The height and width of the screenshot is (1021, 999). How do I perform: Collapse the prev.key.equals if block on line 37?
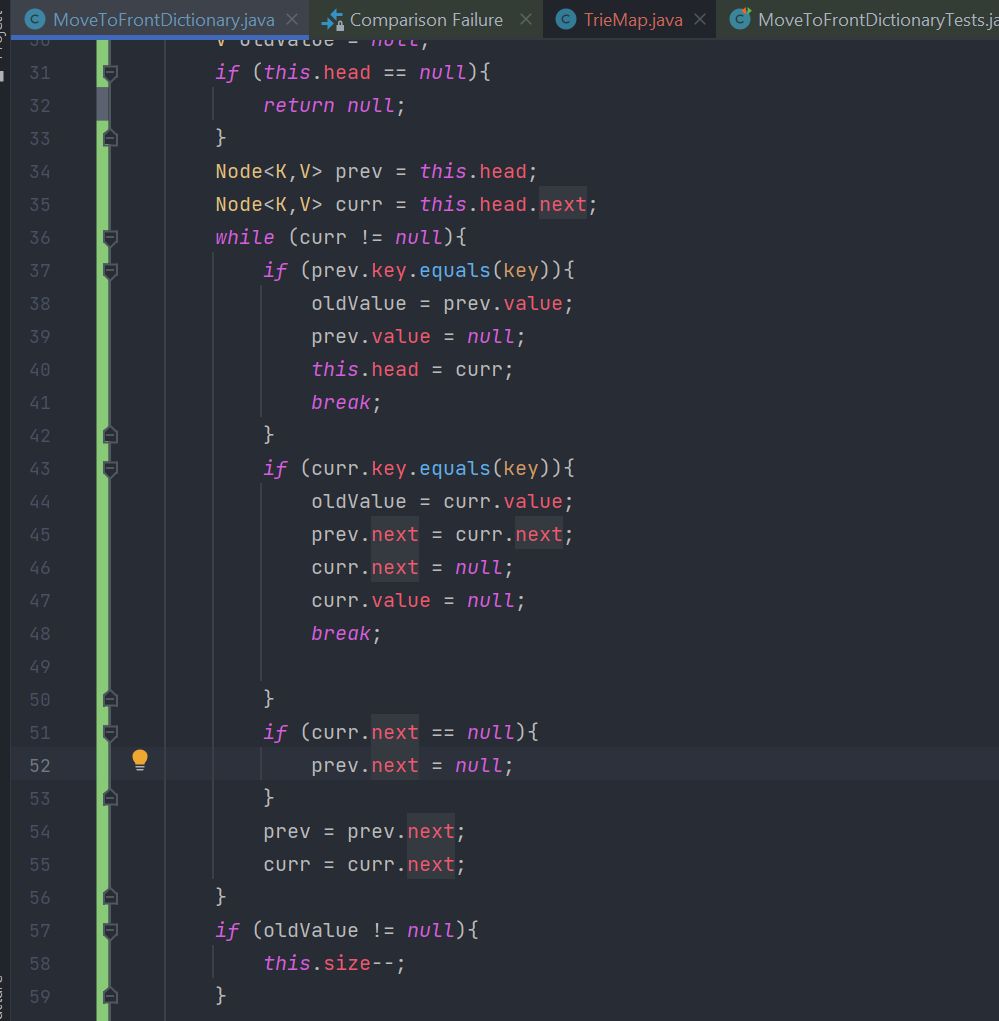111,271
